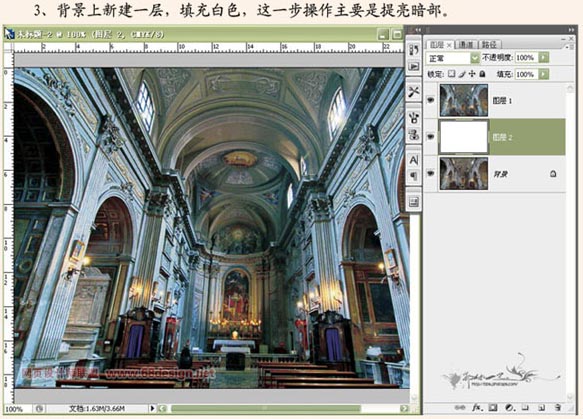The height and width of the screenshot is (419, 583).
Task: Click 图层 1 thumbnail
Action: (x=464, y=100)
